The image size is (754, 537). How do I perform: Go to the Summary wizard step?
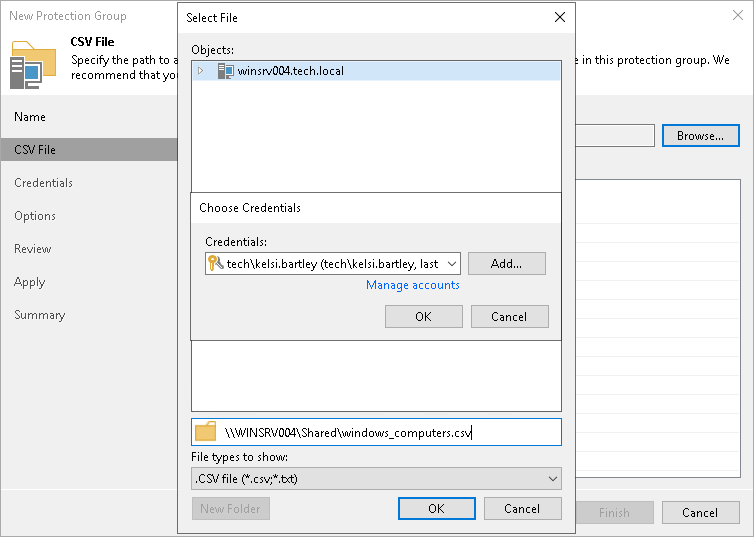click(39, 315)
